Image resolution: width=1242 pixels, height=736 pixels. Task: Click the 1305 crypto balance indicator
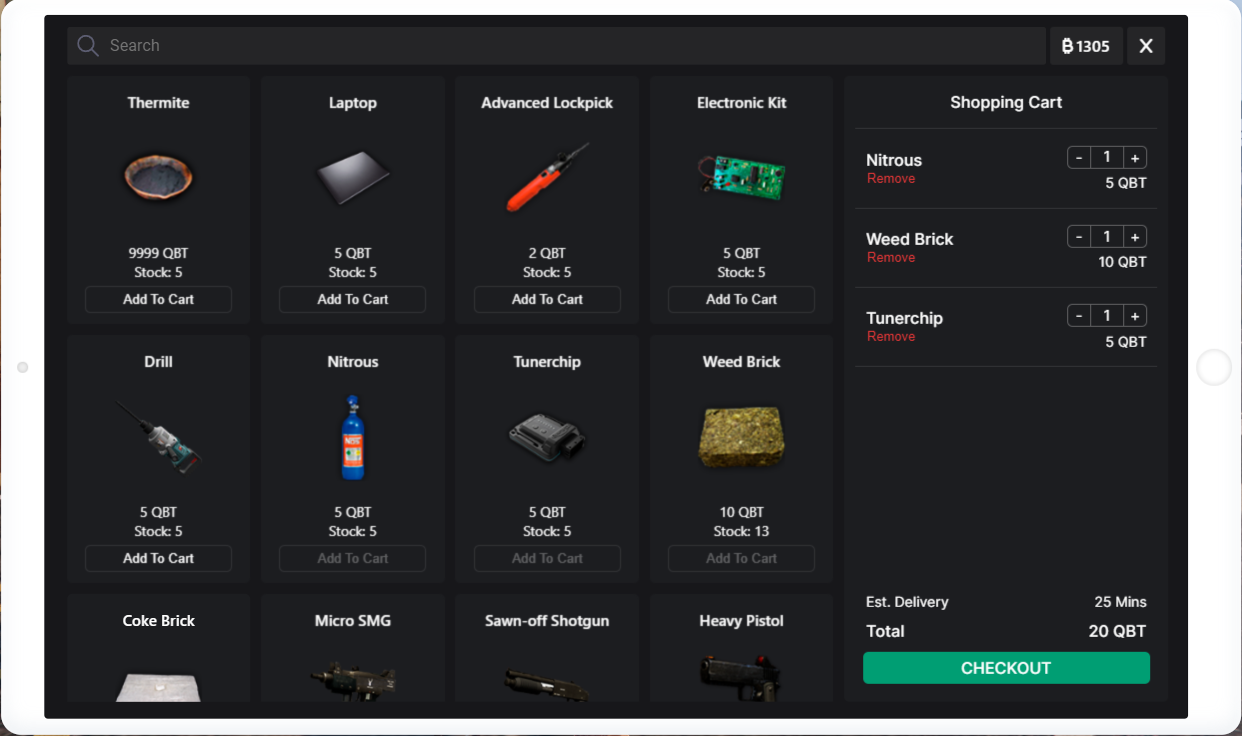tap(1086, 46)
